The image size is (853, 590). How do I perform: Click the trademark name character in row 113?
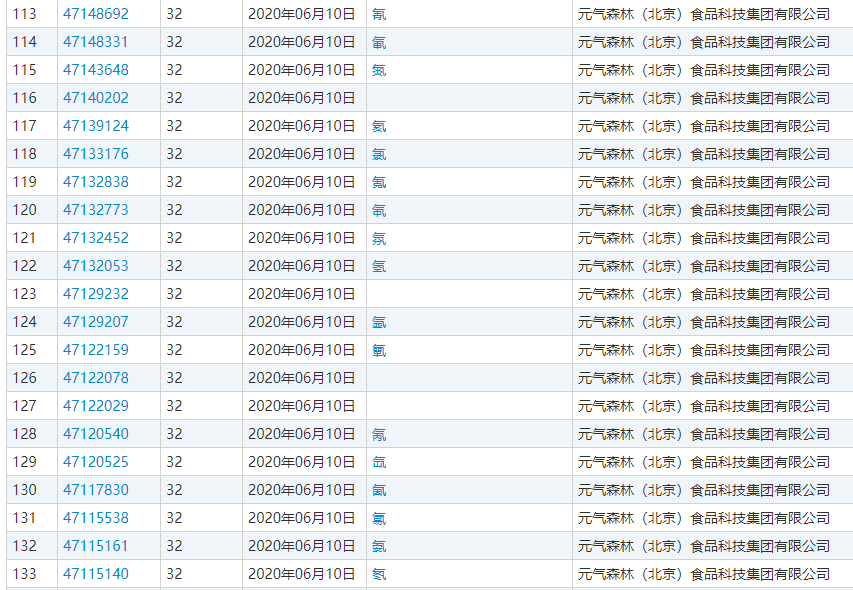379,15
